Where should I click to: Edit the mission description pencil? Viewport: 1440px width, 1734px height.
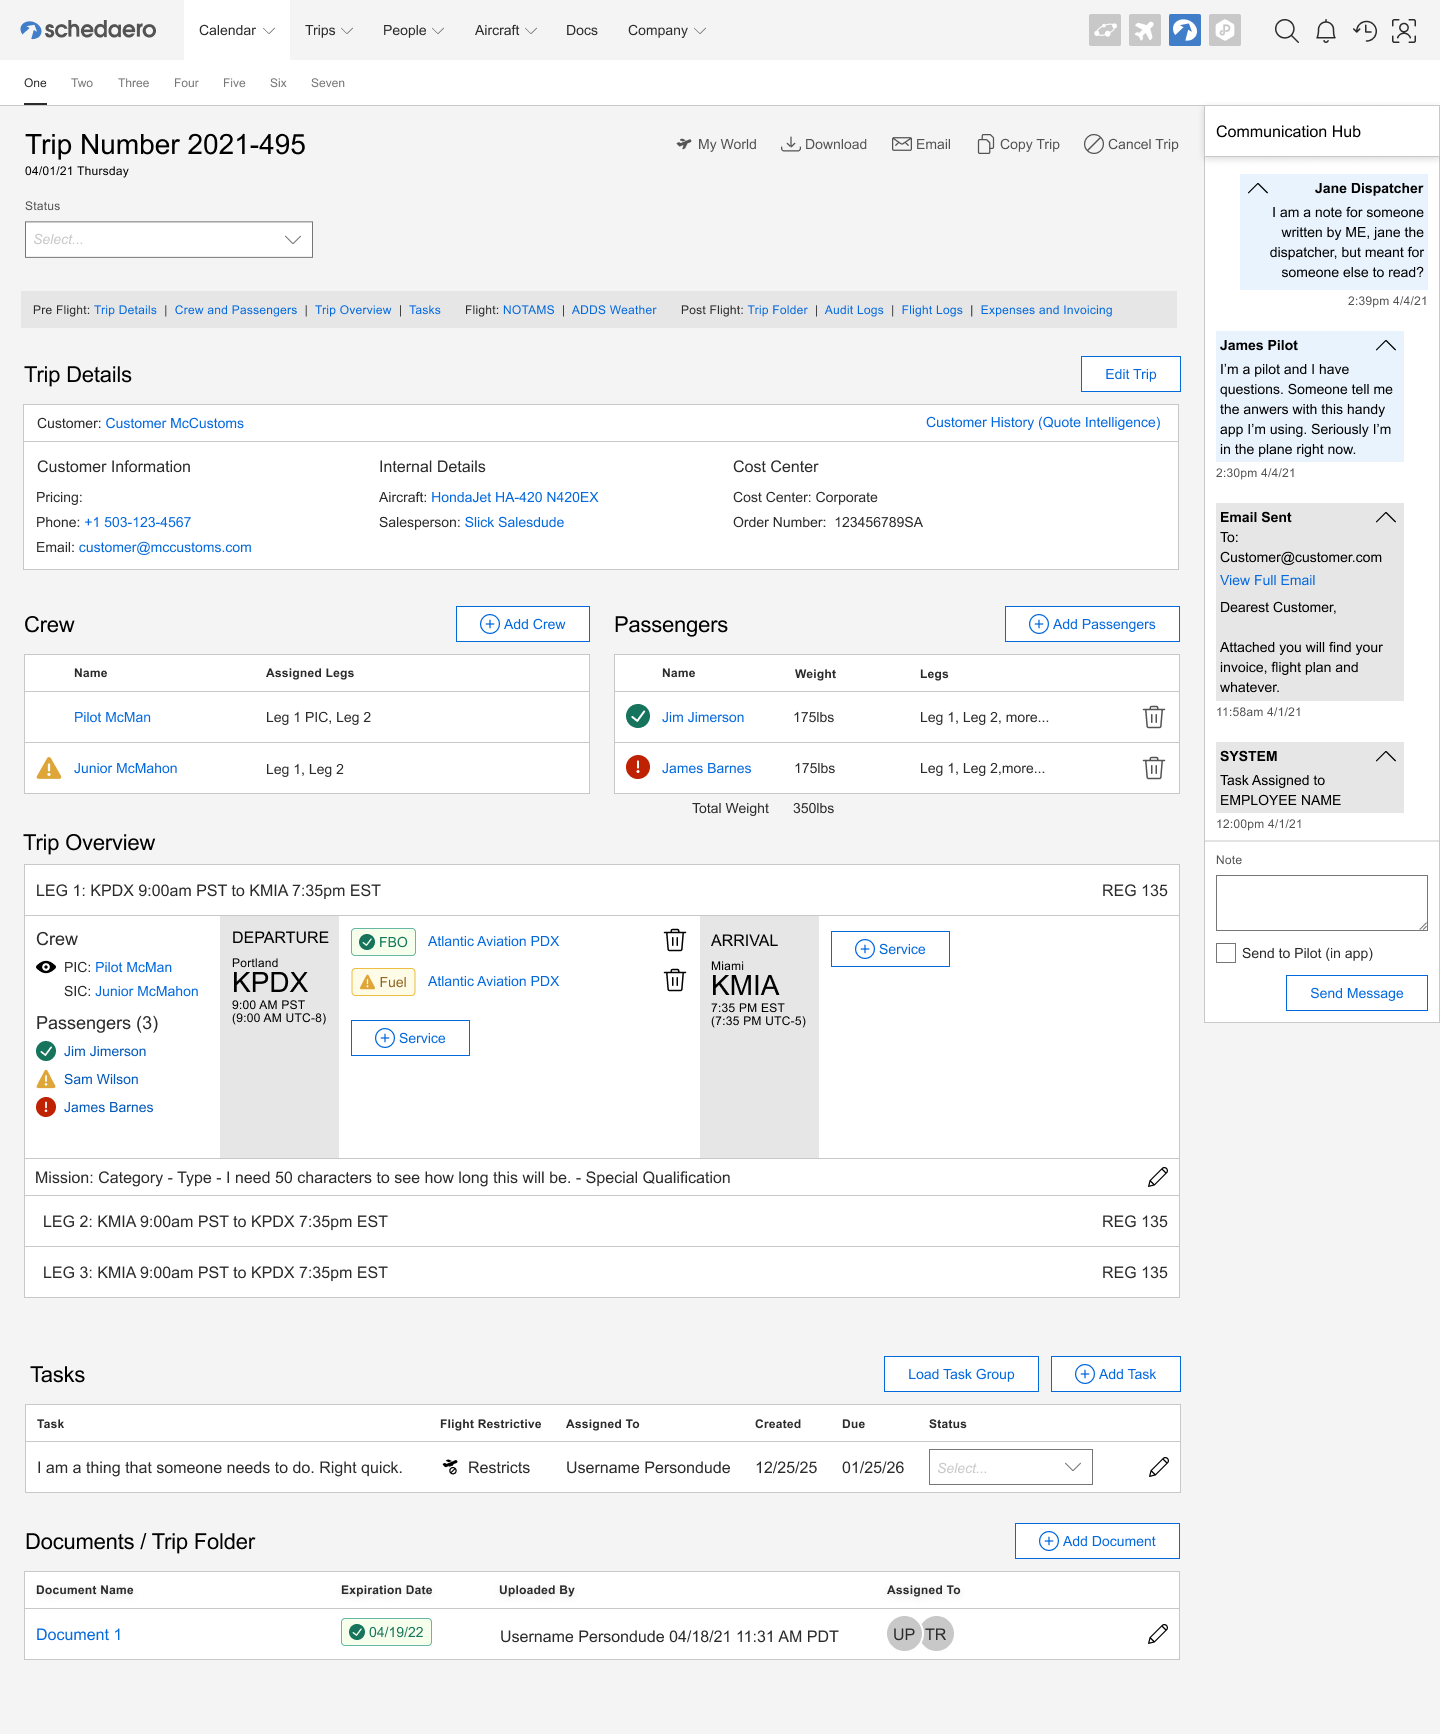click(1157, 1178)
